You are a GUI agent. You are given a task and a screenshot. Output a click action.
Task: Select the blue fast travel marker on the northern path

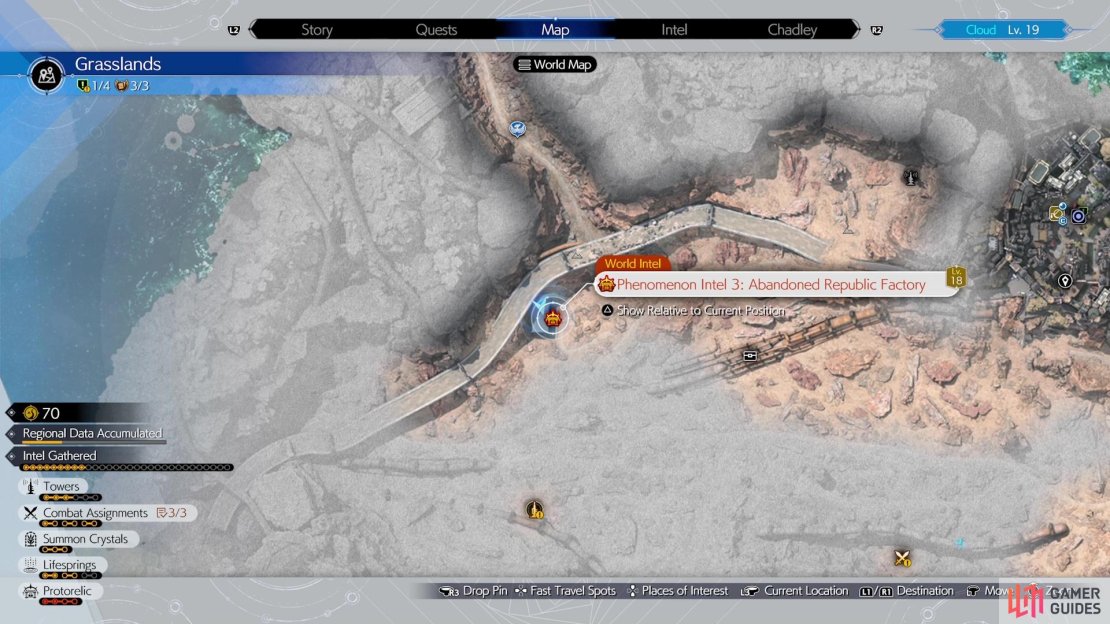tap(517, 129)
